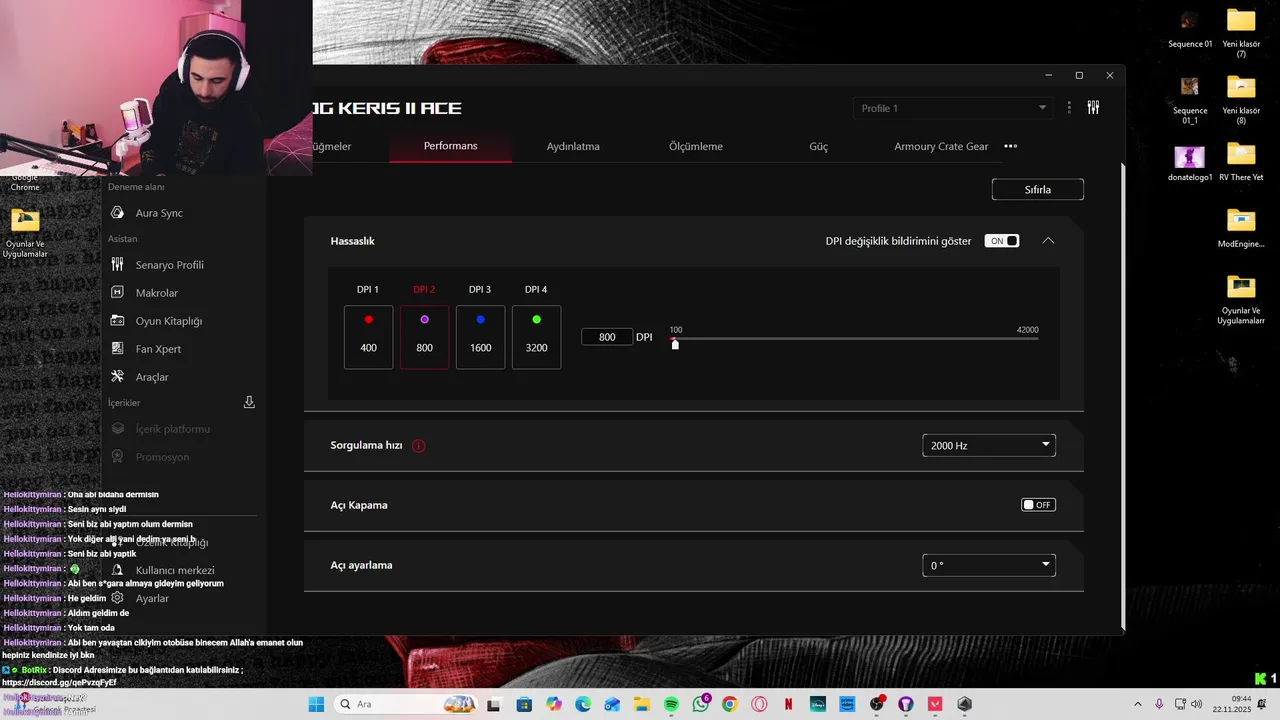This screenshot has width=1280, height=720.
Task: Click the microphone icon in system tray
Action: click(1159, 704)
